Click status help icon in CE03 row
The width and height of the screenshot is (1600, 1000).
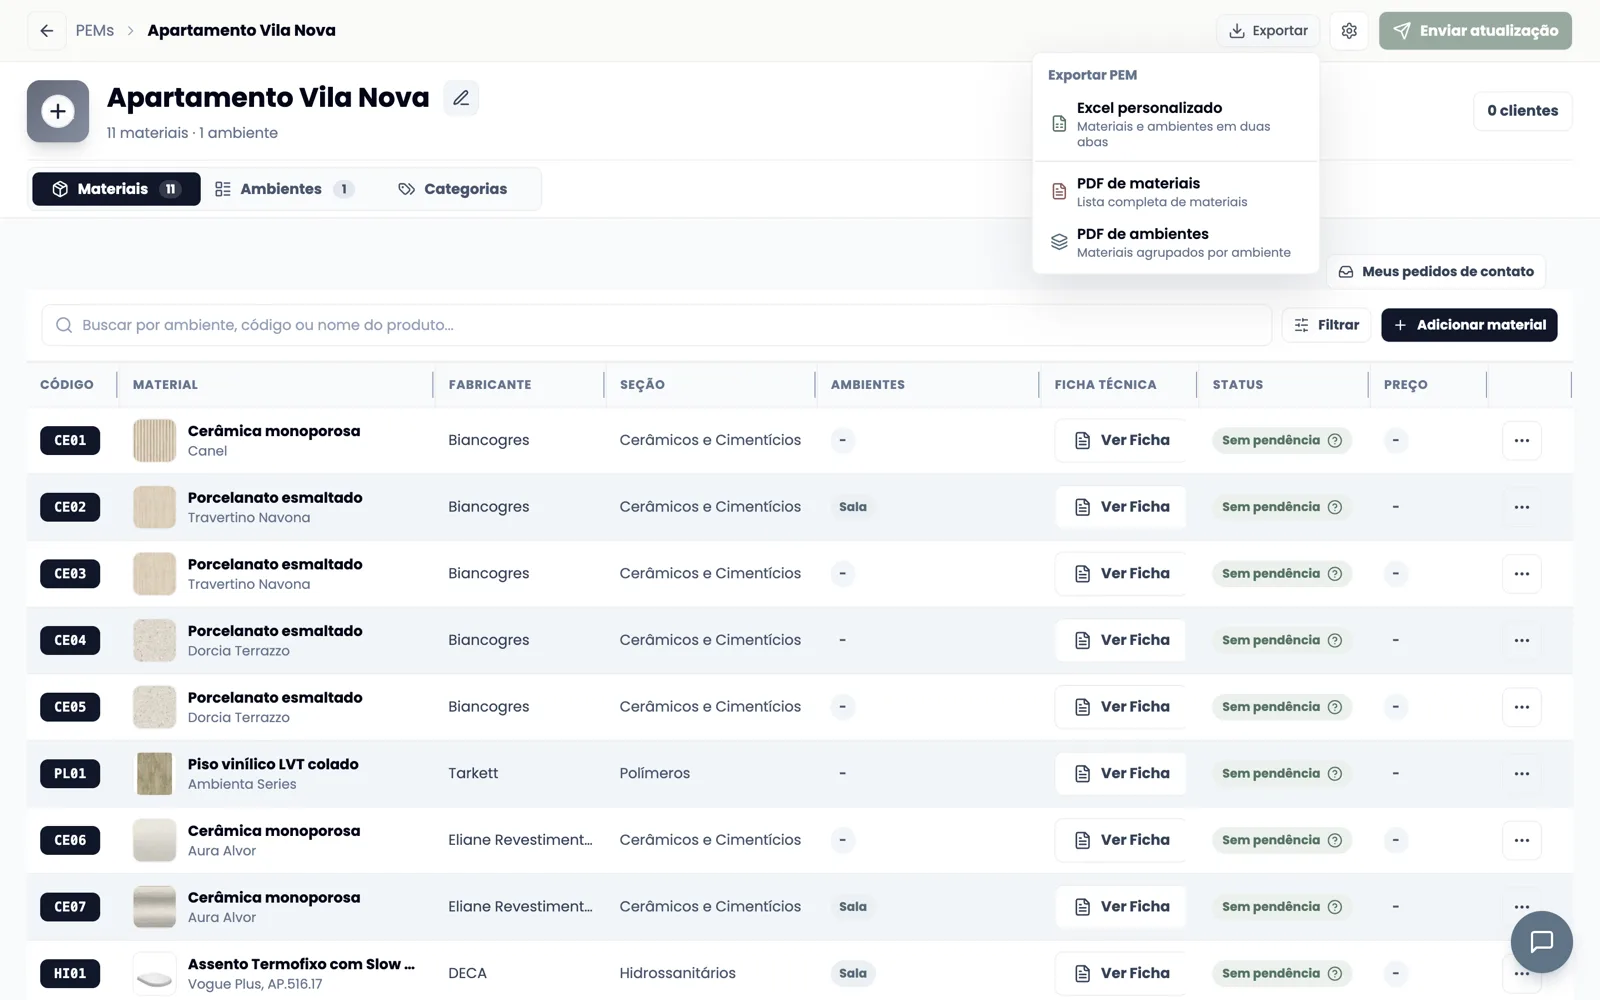tap(1334, 574)
